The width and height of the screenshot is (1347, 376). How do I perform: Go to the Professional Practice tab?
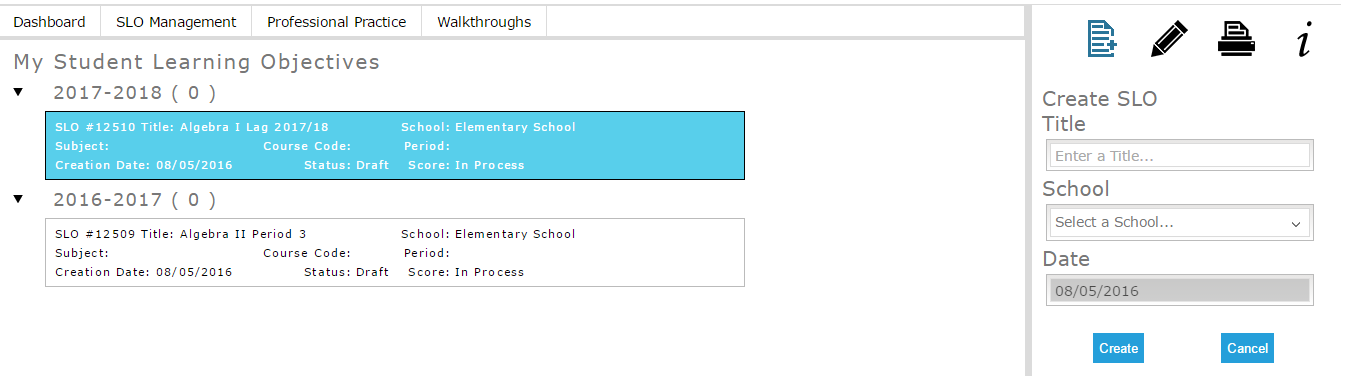tap(337, 21)
